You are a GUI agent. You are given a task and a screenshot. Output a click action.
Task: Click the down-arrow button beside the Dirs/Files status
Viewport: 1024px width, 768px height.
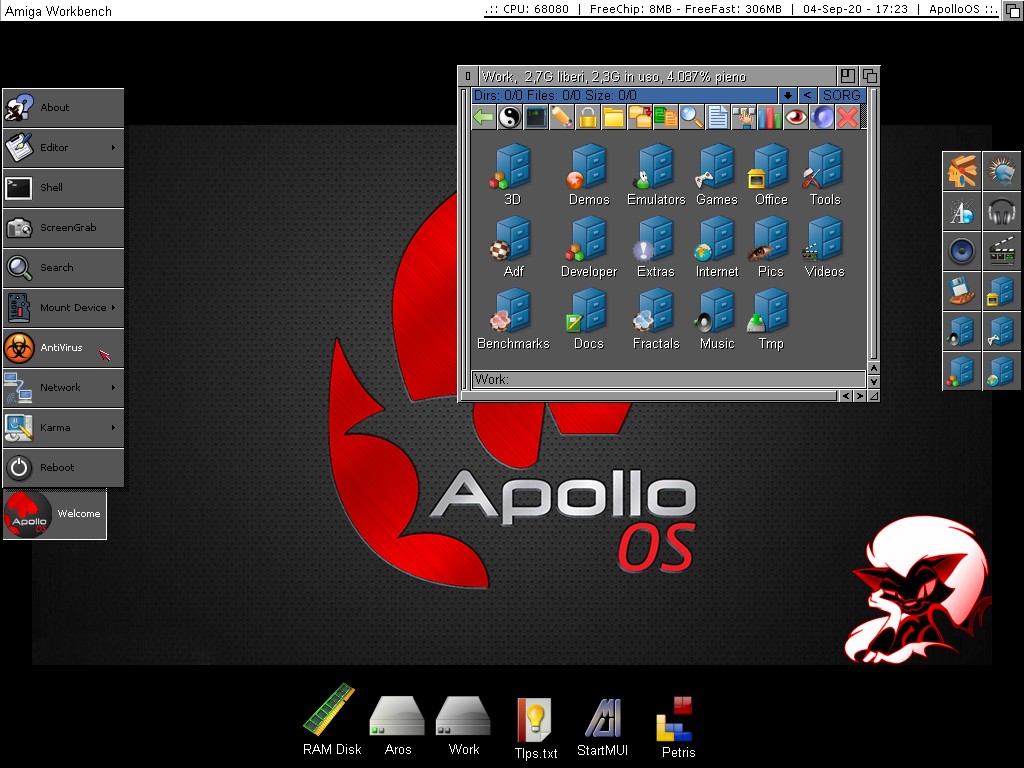(x=787, y=95)
